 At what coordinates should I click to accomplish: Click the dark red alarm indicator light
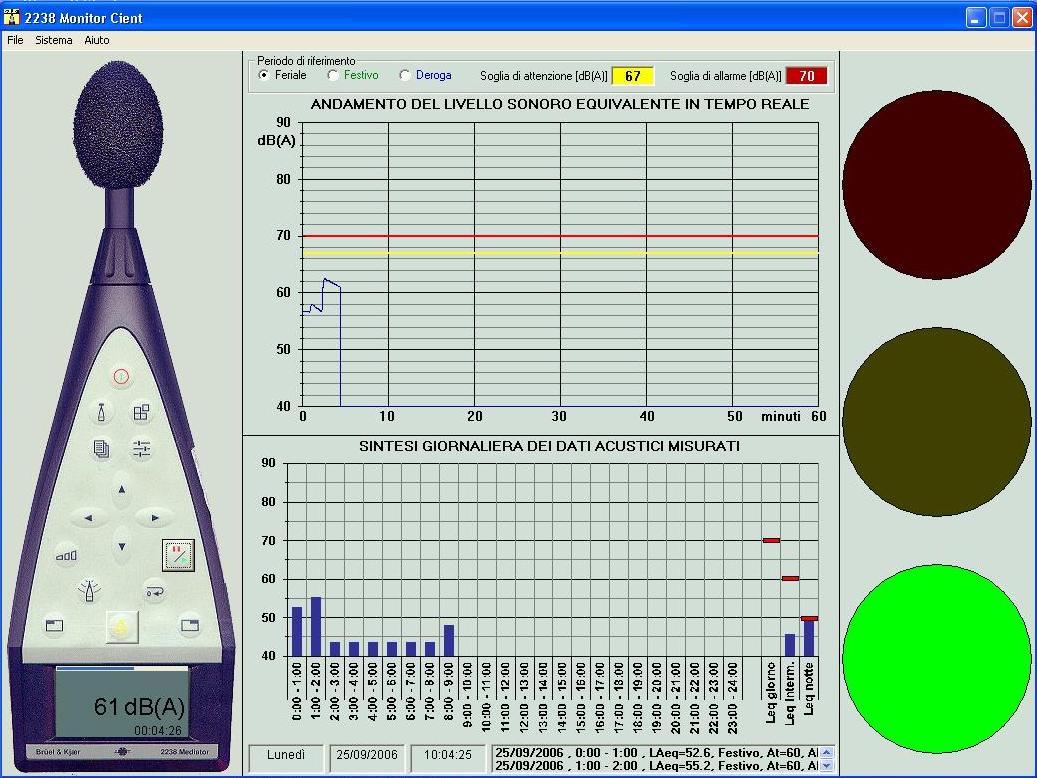click(936, 185)
